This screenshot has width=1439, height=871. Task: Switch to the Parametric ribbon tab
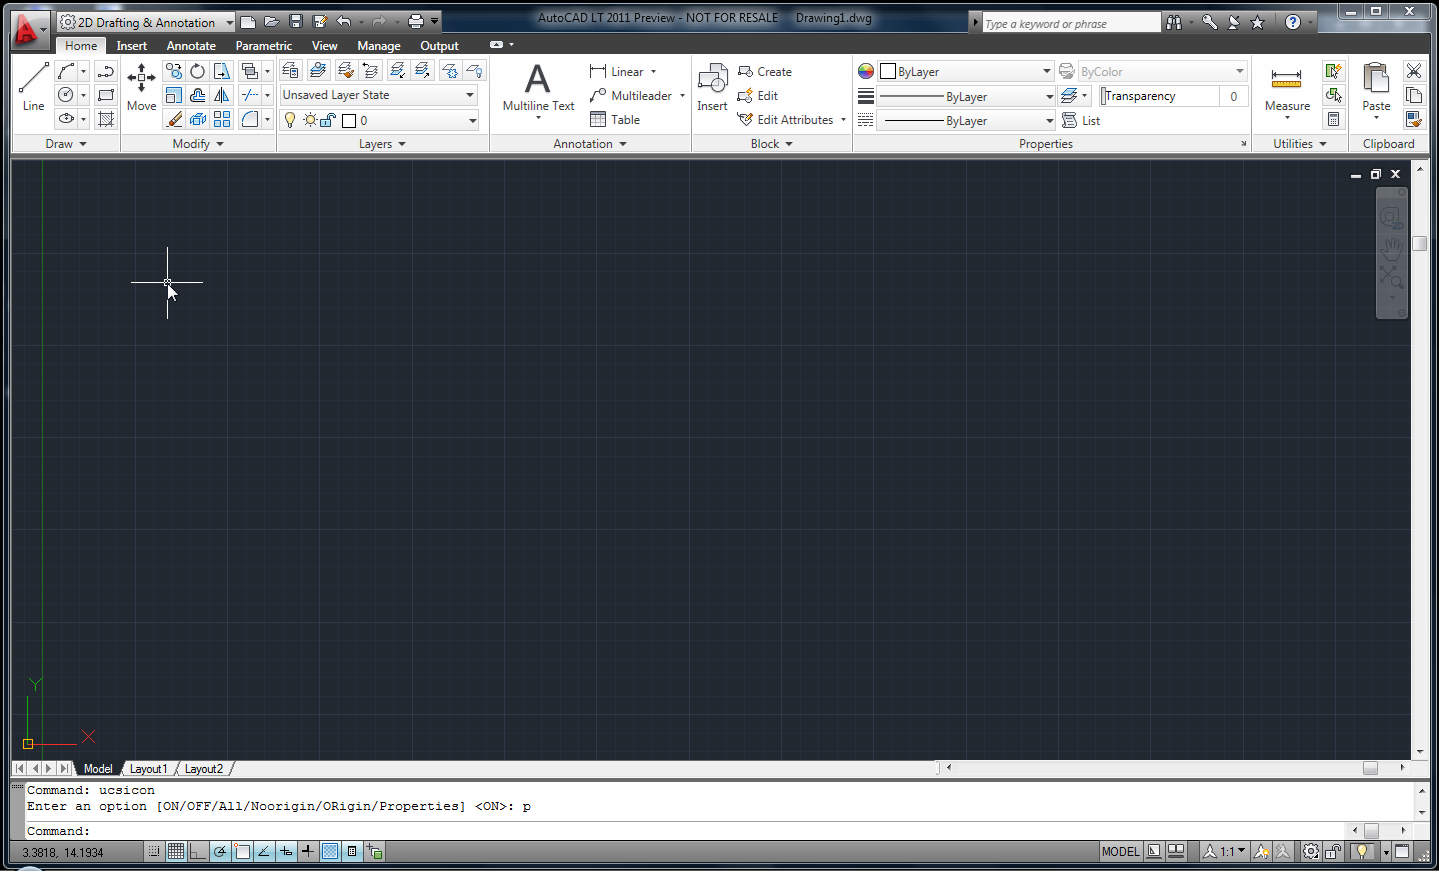(x=263, y=45)
